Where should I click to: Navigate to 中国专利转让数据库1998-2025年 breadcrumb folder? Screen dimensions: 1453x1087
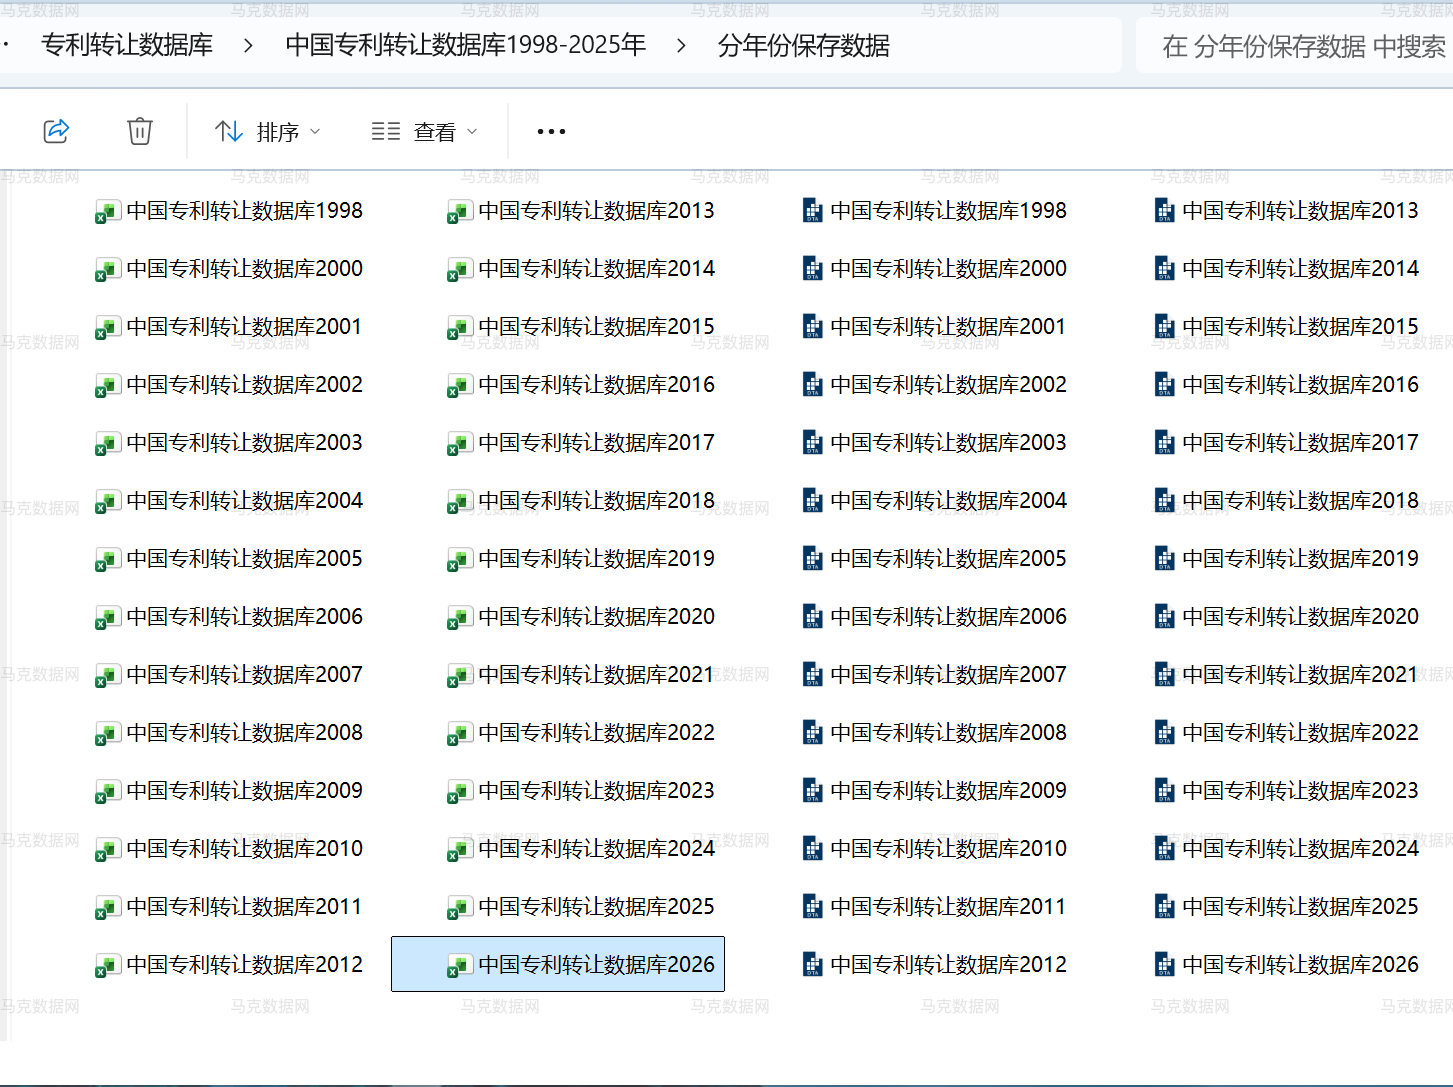pyautogui.click(x=465, y=46)
